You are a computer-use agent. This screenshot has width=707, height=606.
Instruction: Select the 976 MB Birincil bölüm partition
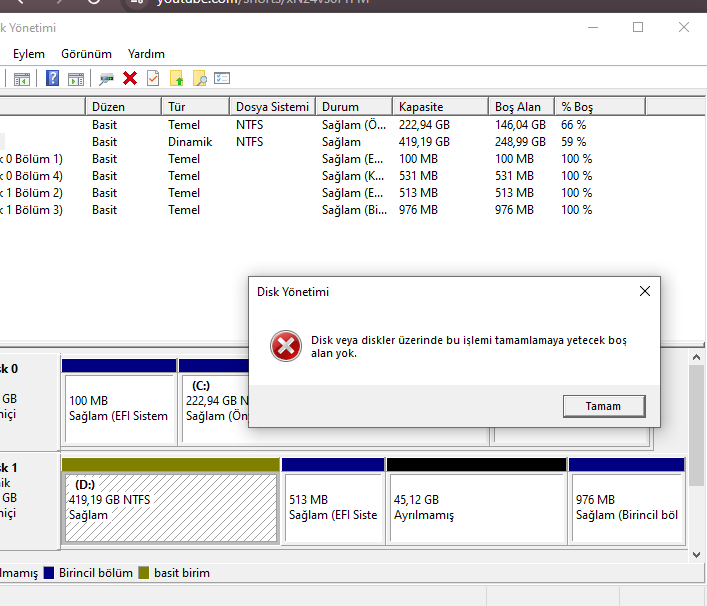(x=627, y=502)
